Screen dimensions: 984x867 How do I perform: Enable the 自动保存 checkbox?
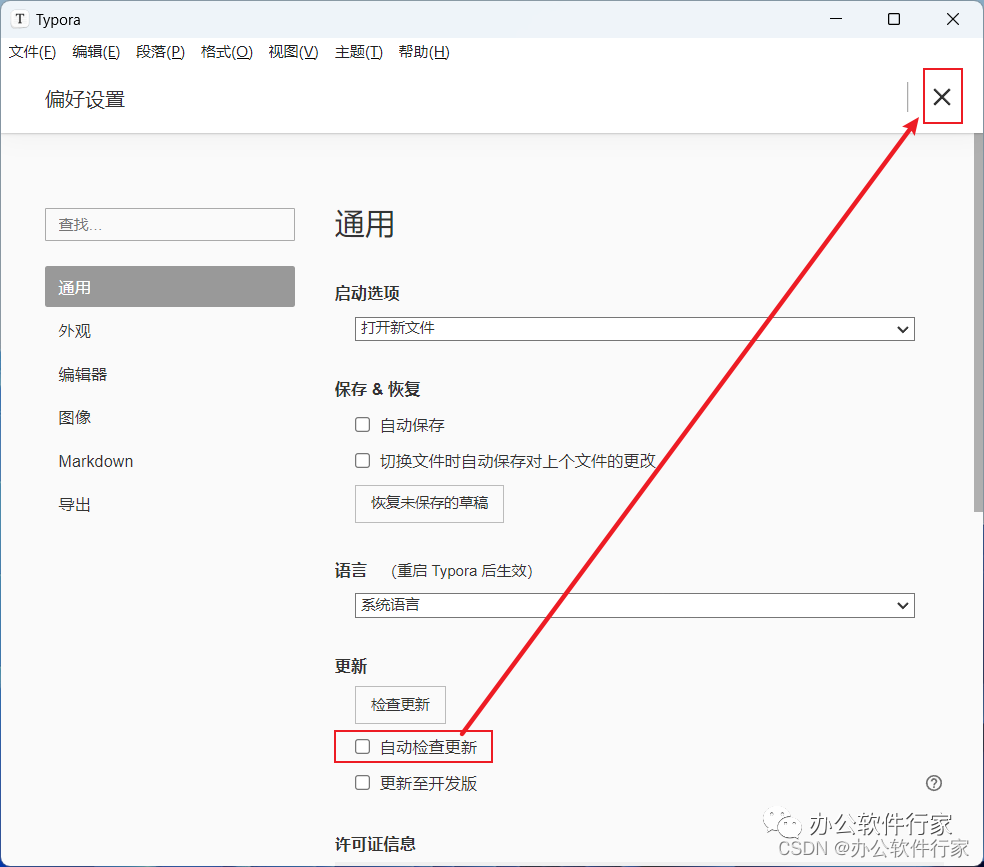coord(362,425)
